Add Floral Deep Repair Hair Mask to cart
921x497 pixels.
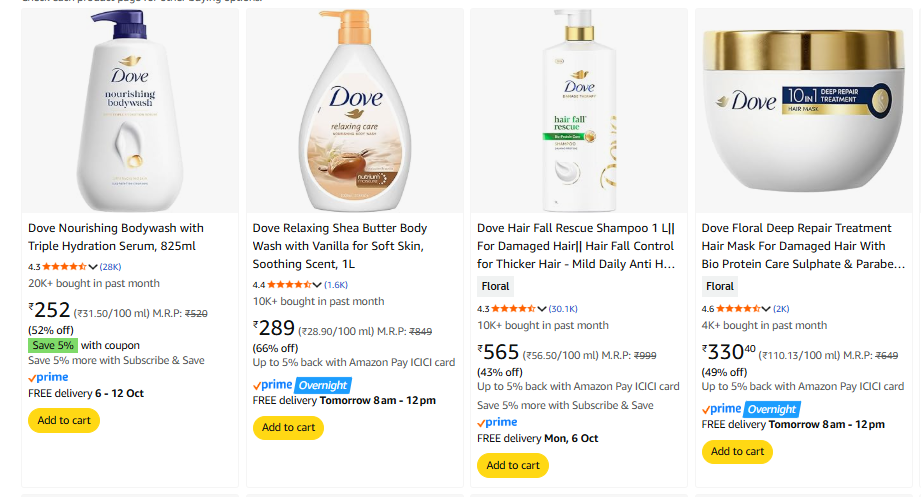(736, 452)
